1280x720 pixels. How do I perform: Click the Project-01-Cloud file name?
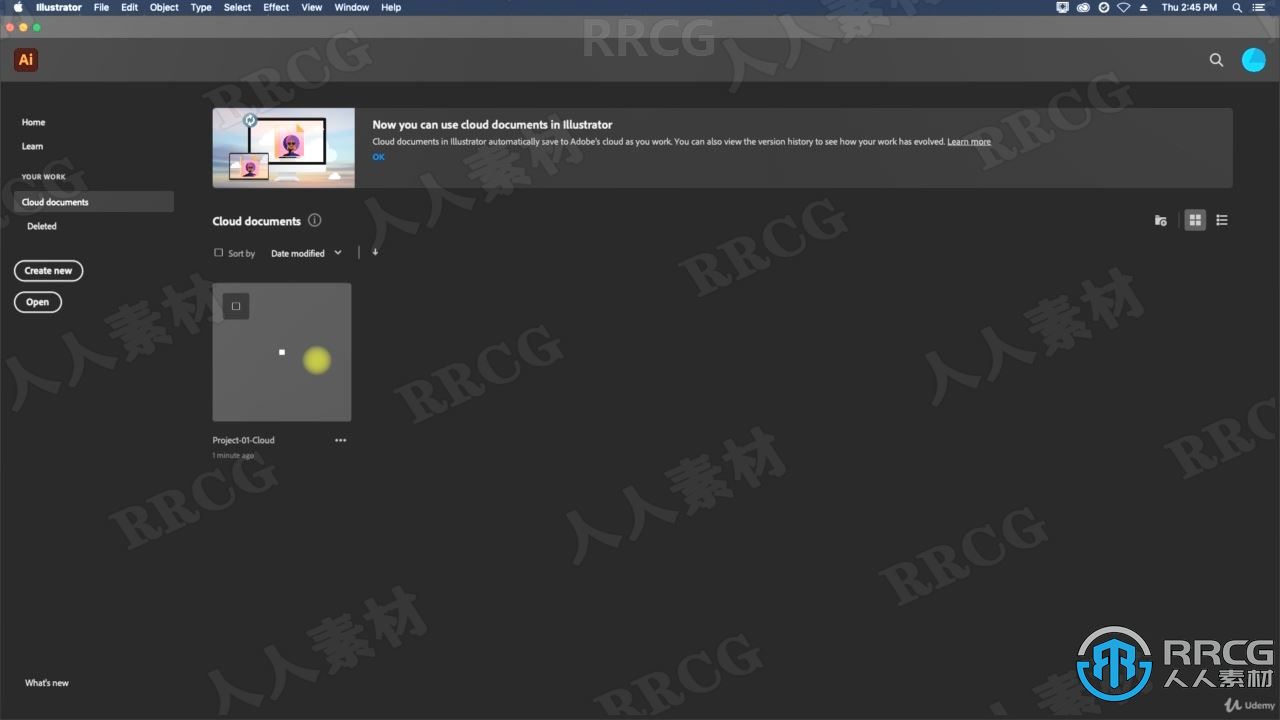click(243, 440)
